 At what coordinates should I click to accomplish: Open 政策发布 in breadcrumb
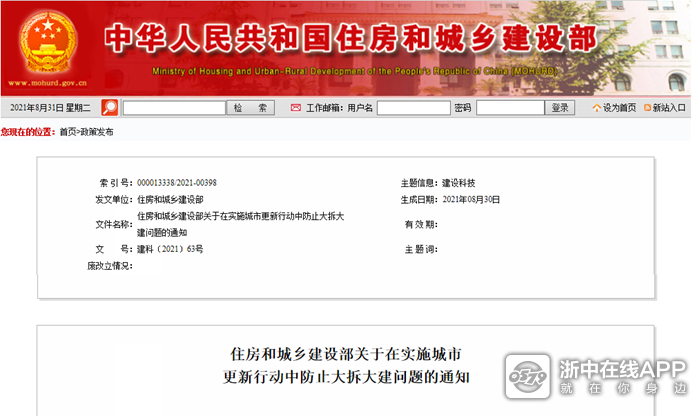click(96, 132)
